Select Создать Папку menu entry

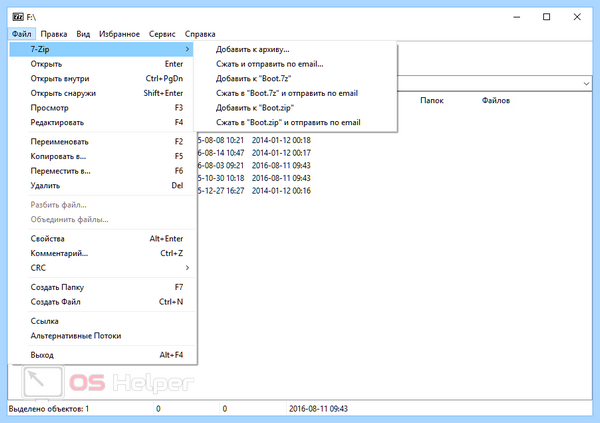[101, 287]
